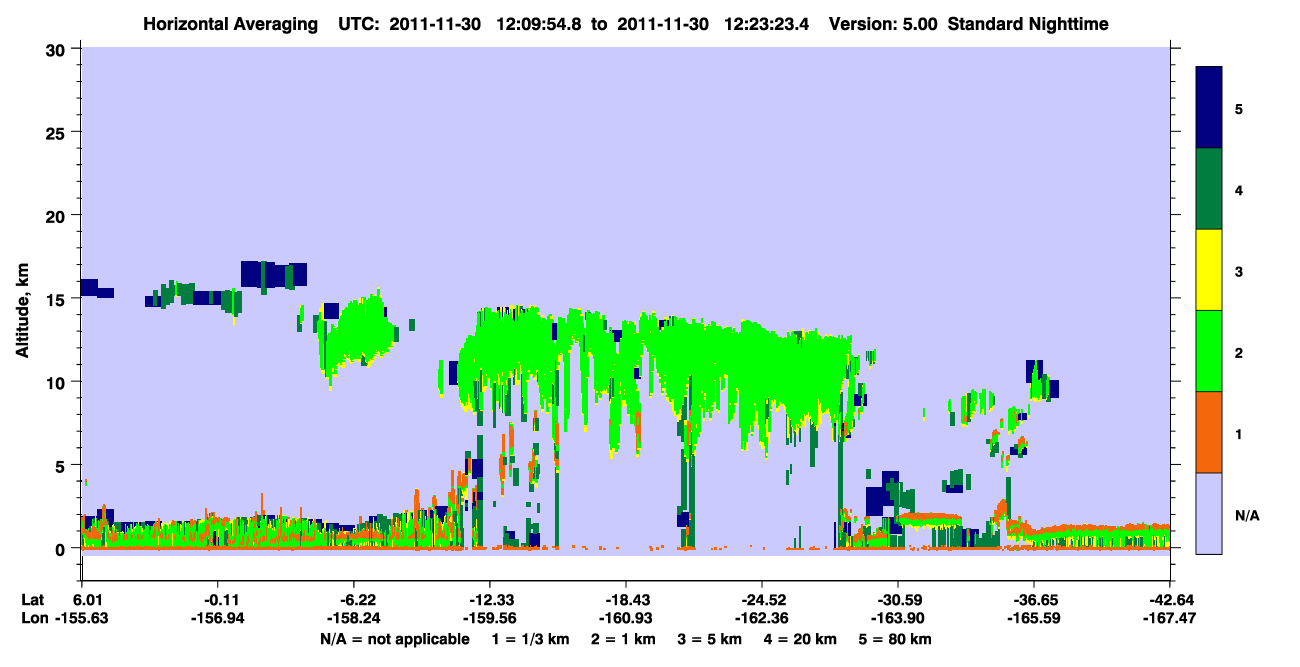Screen dimensions: 1300x667
Task: Click the longitude value -156.94
Action: coord(217,618)
